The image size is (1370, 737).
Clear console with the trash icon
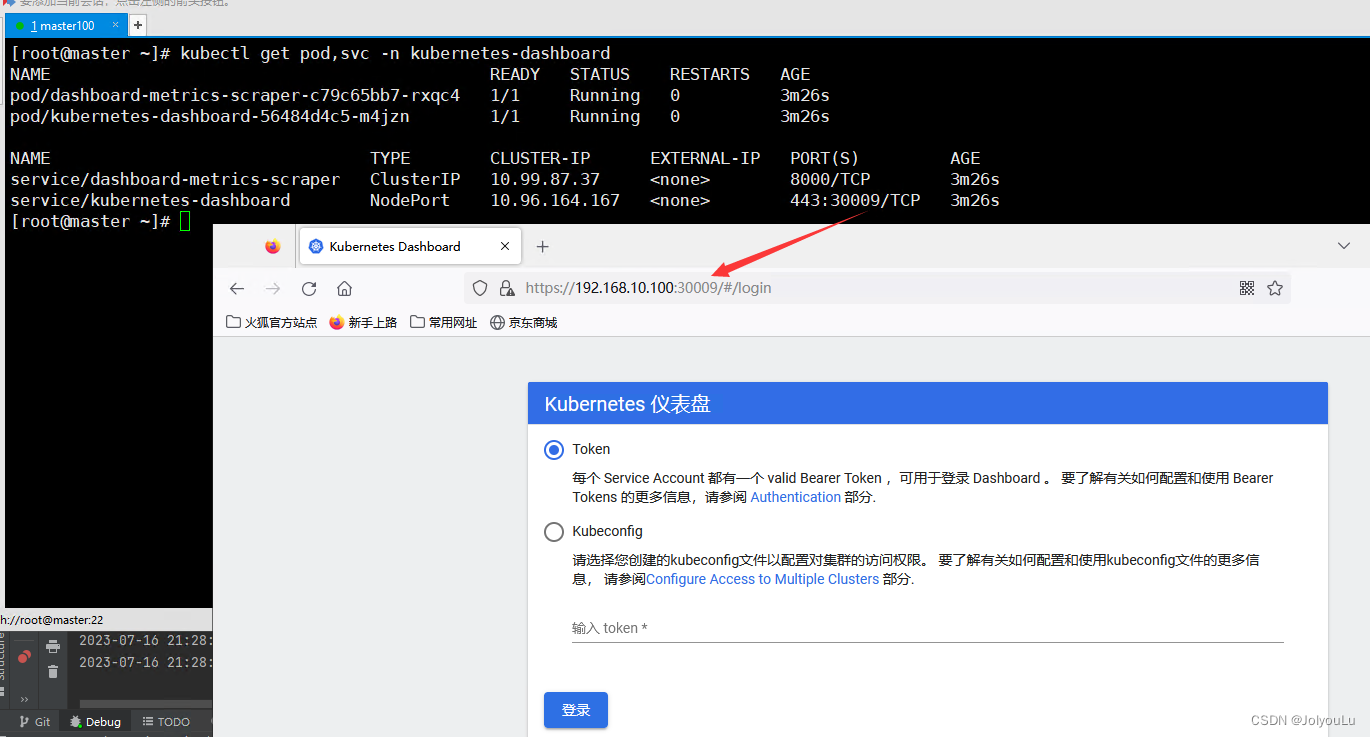point(53,671)
